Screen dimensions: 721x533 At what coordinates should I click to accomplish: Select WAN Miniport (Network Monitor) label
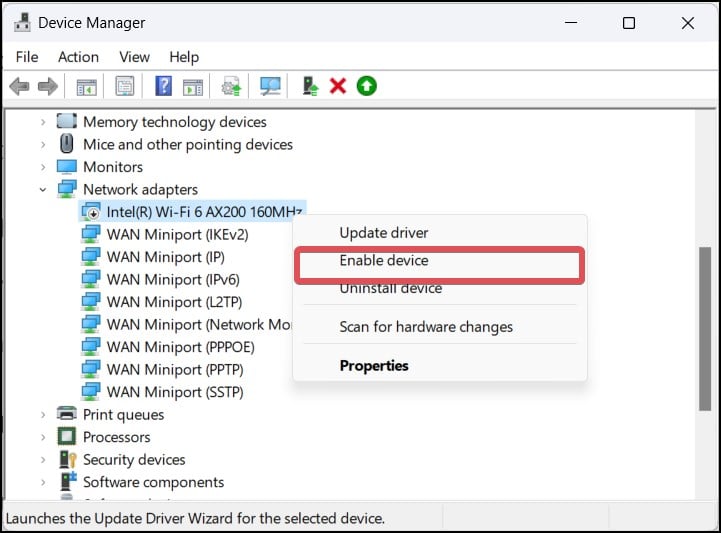(x=199, y=325)
